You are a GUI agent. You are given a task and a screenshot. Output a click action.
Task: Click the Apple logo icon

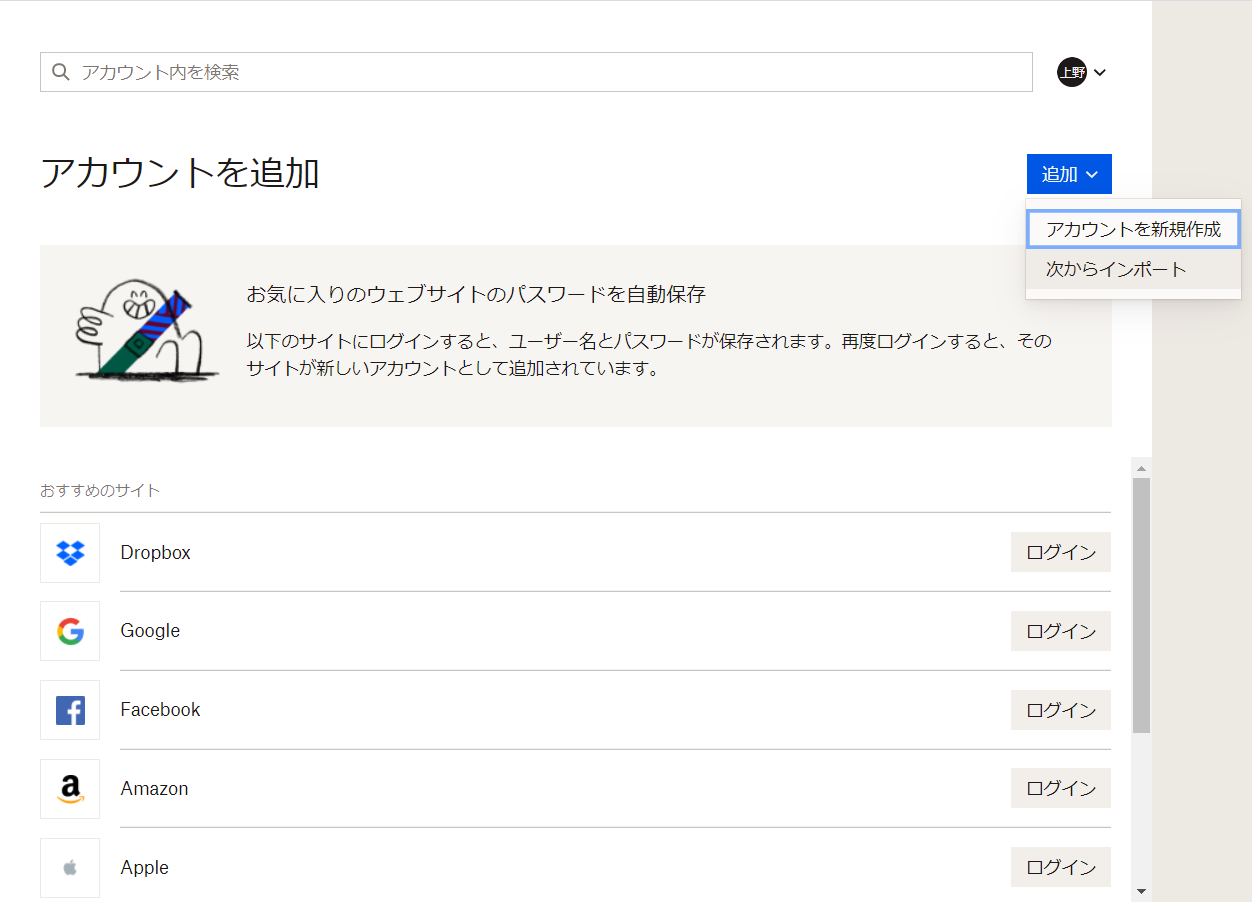point(70,868)
